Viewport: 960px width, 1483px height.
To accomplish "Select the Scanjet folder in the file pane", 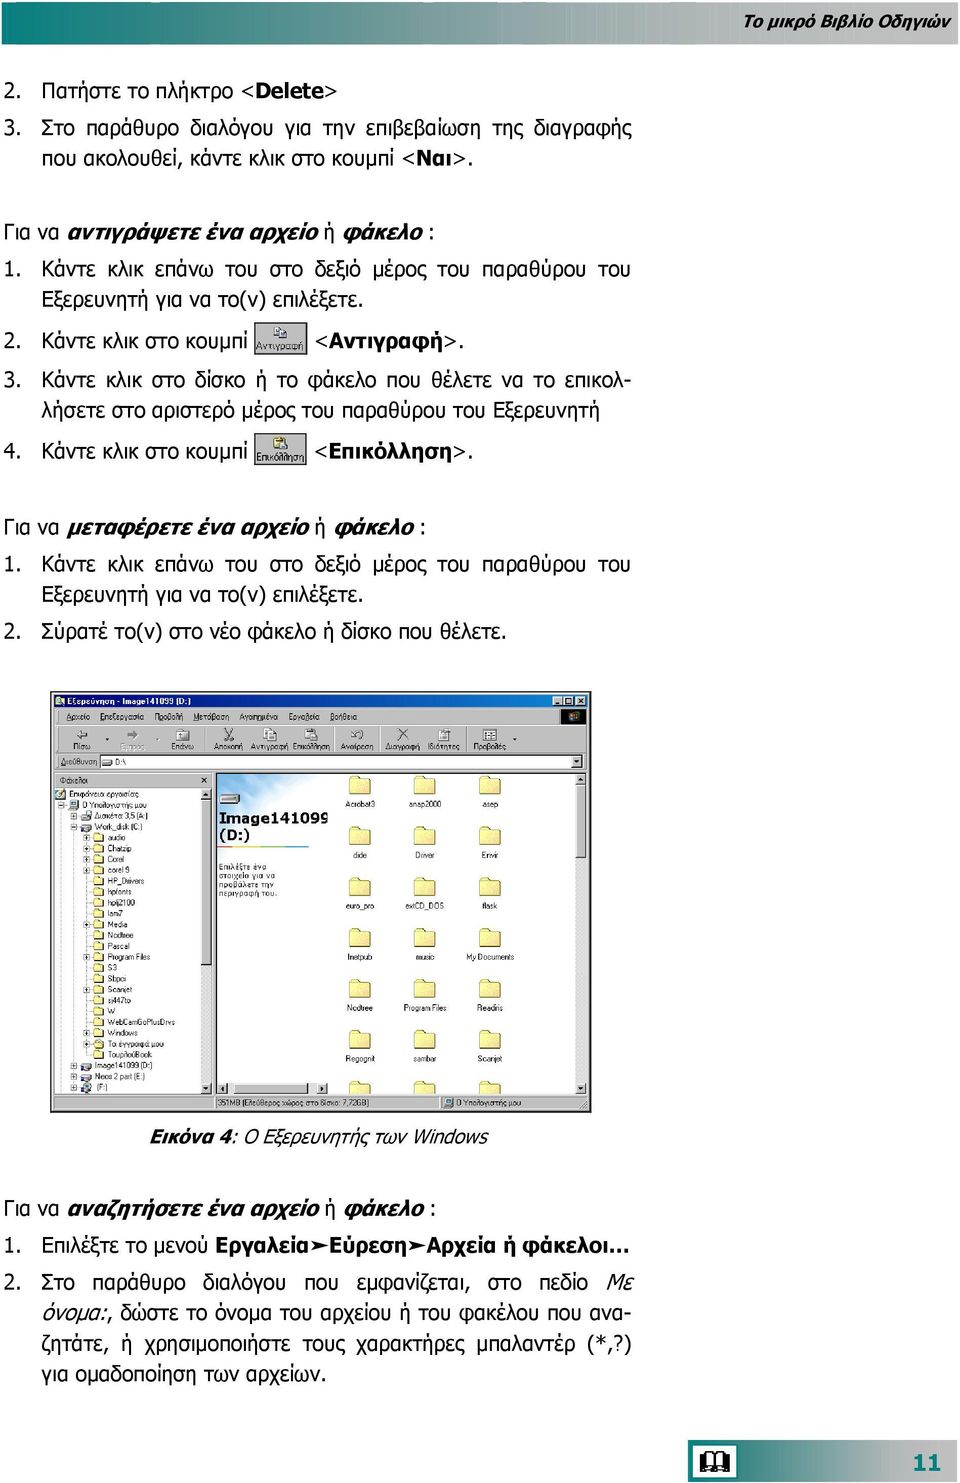I will coord(490,1040).
